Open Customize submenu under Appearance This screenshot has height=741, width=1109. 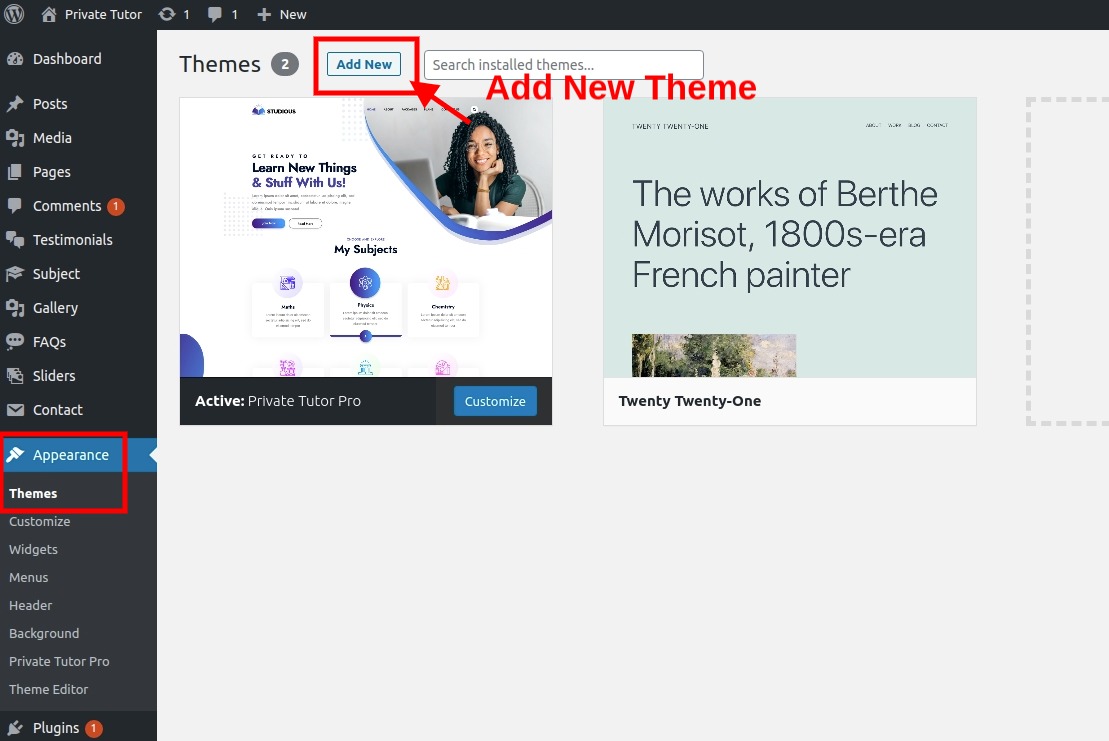click(40, 522)
